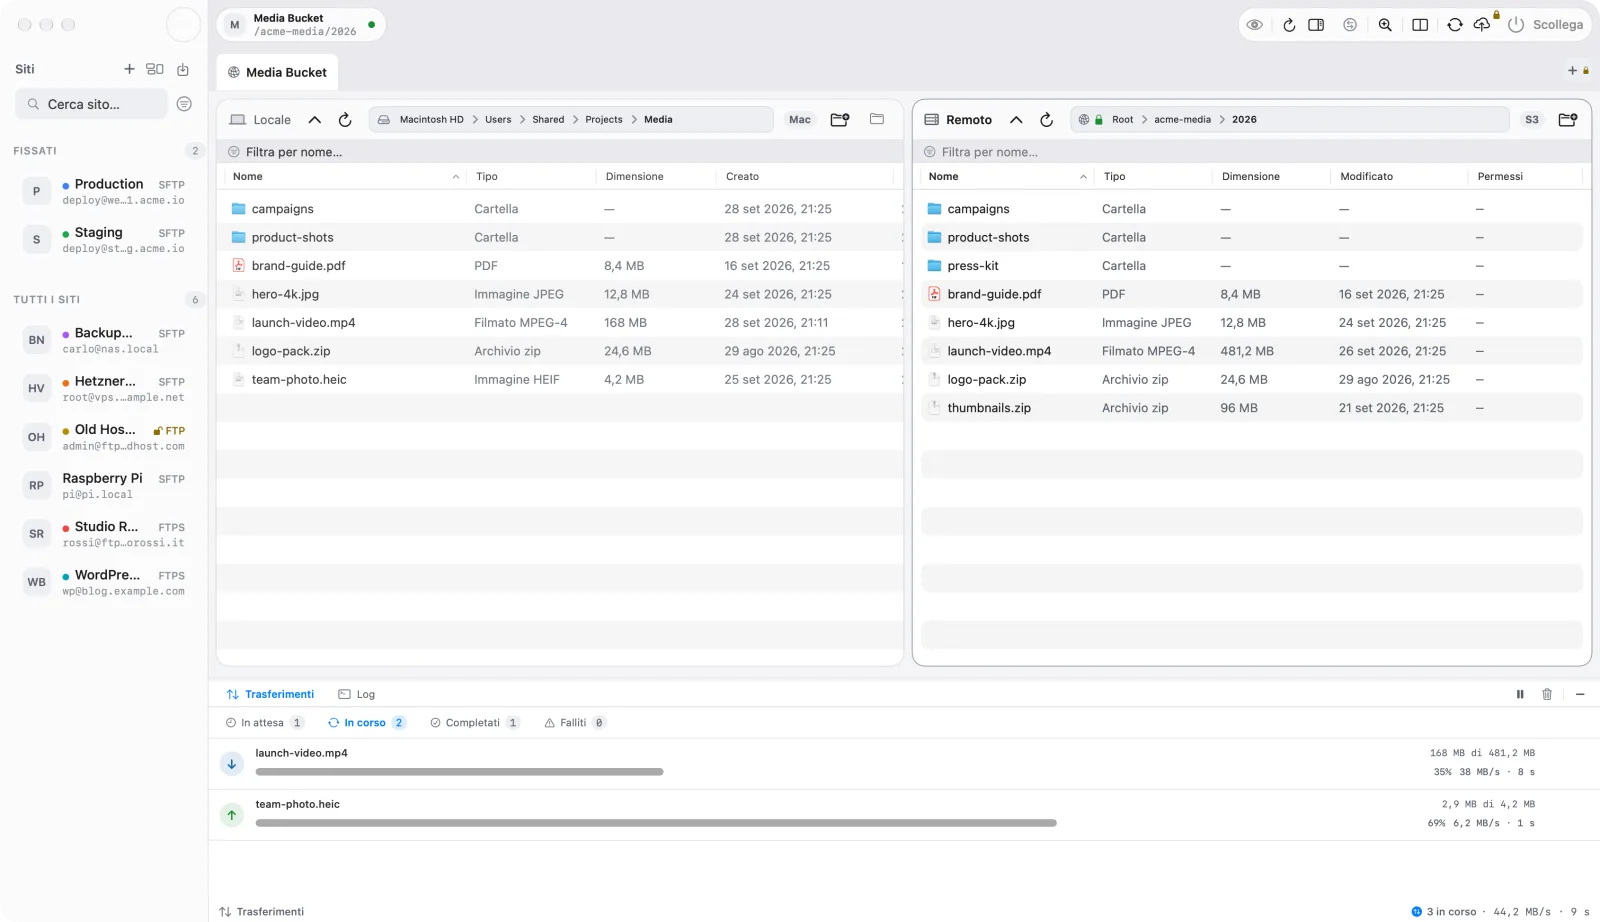Sort the Remoto list by the Nome column
This screenshot has width=1600, height=922.
(x=1007, y=177)
